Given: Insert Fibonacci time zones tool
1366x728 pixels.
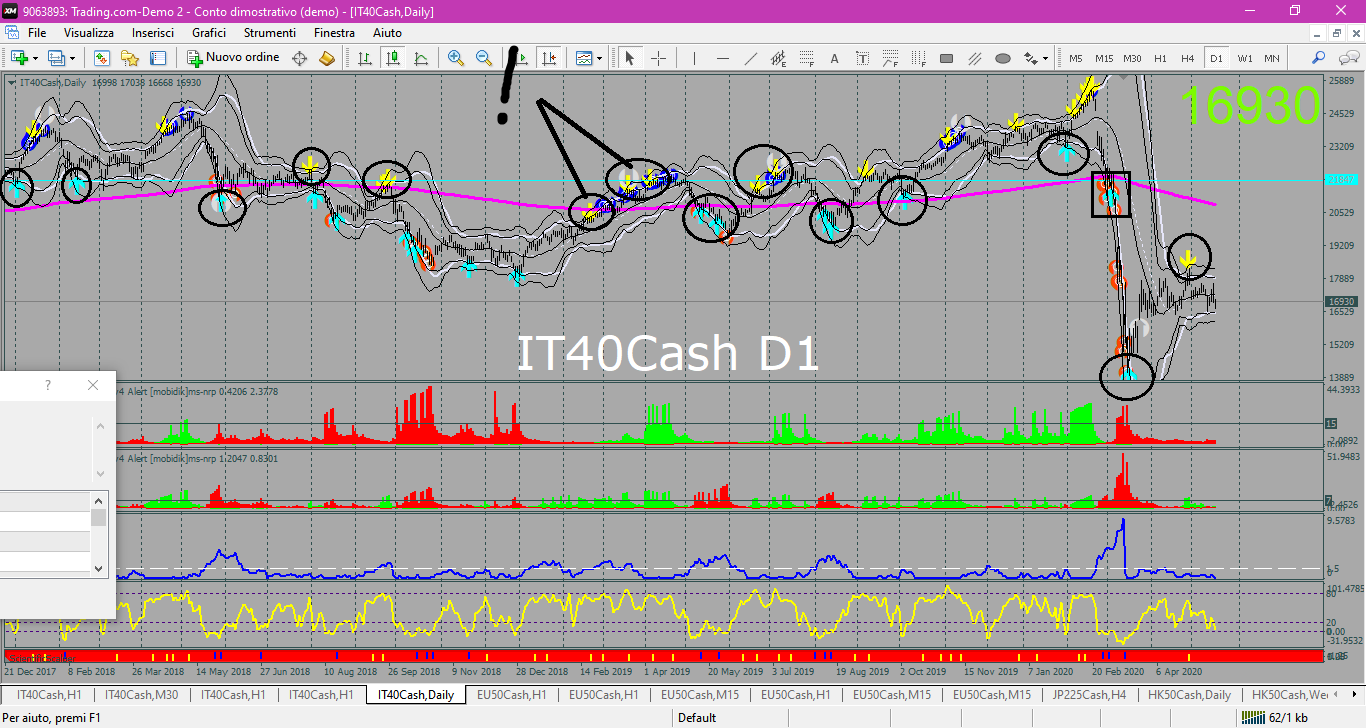Looking at the screenshot, I should tap(918, 58).
